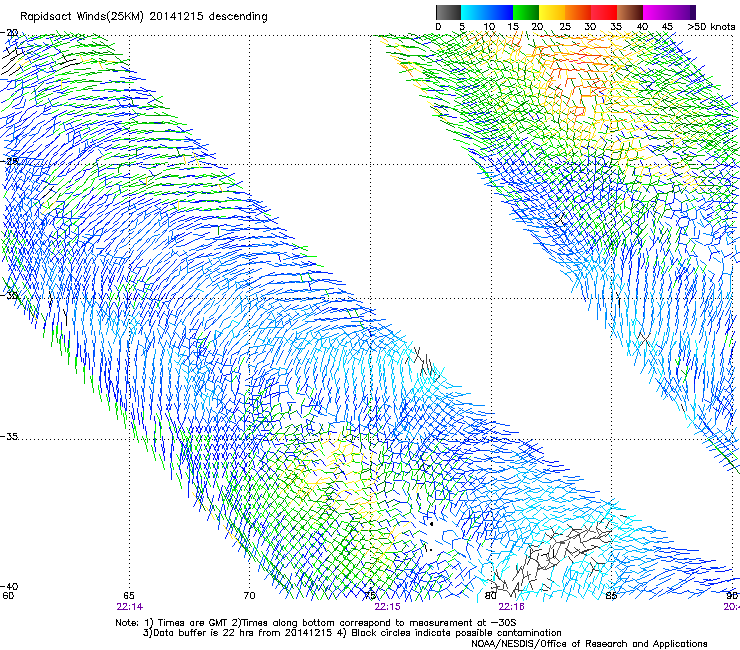This screenshot has width=740, height=650.
Task: Click the legend label '25'
Action: (565, 27)
